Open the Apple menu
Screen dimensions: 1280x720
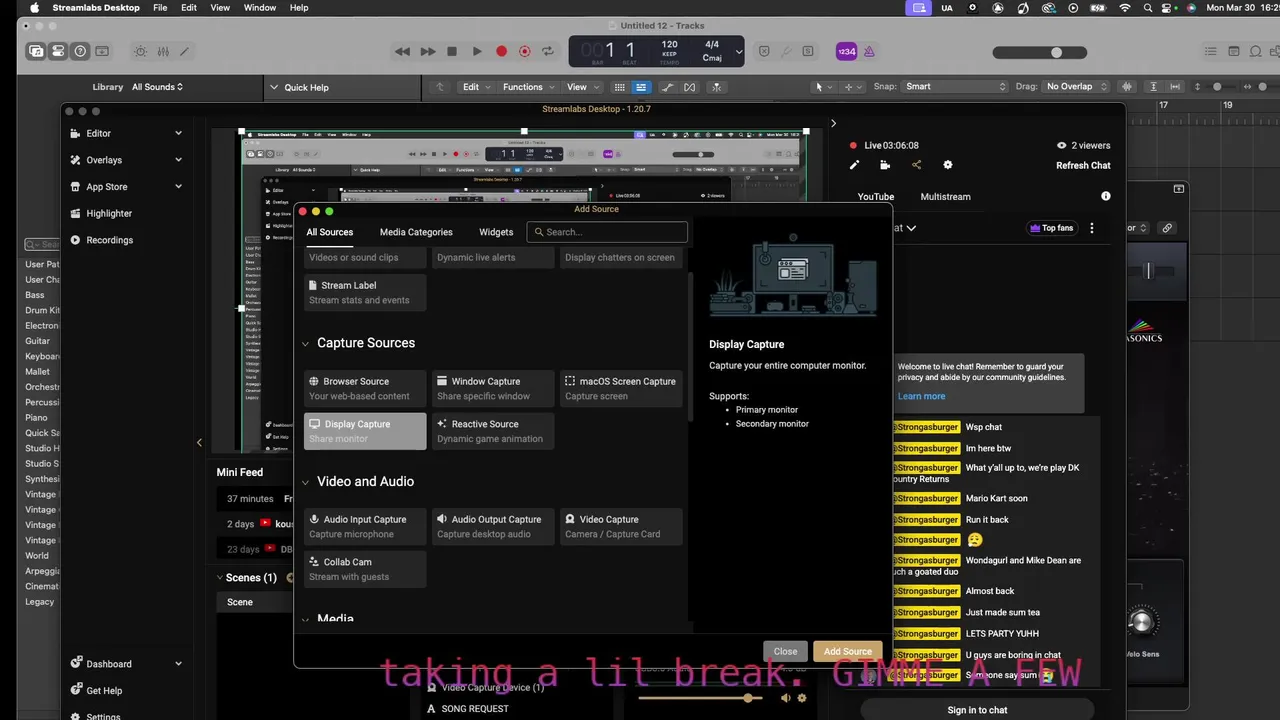(34, 7)
